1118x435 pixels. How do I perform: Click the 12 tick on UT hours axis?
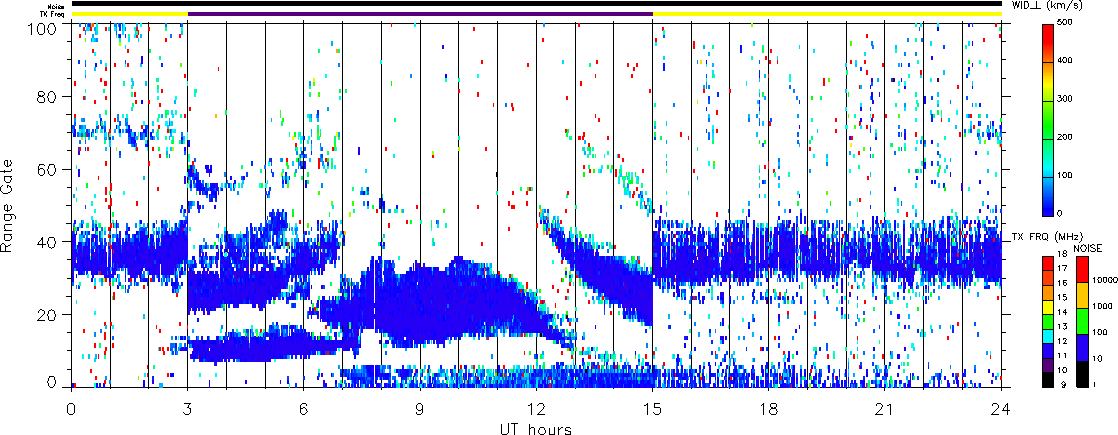(536, 408)
